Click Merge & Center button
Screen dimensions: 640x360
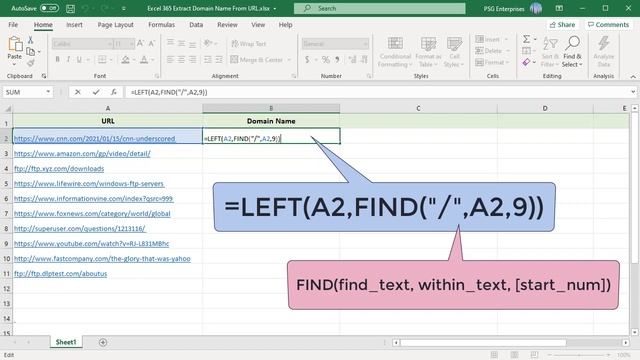coord(257,60)
